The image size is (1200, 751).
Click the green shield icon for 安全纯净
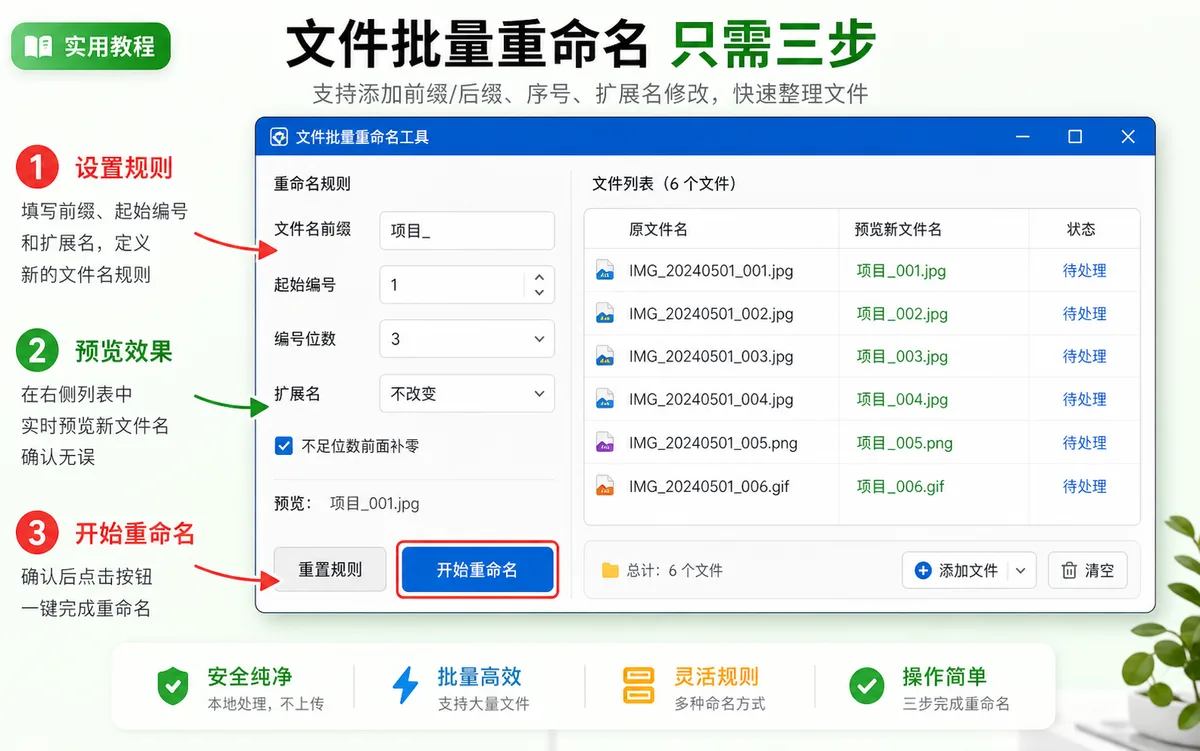click(173, 686)
